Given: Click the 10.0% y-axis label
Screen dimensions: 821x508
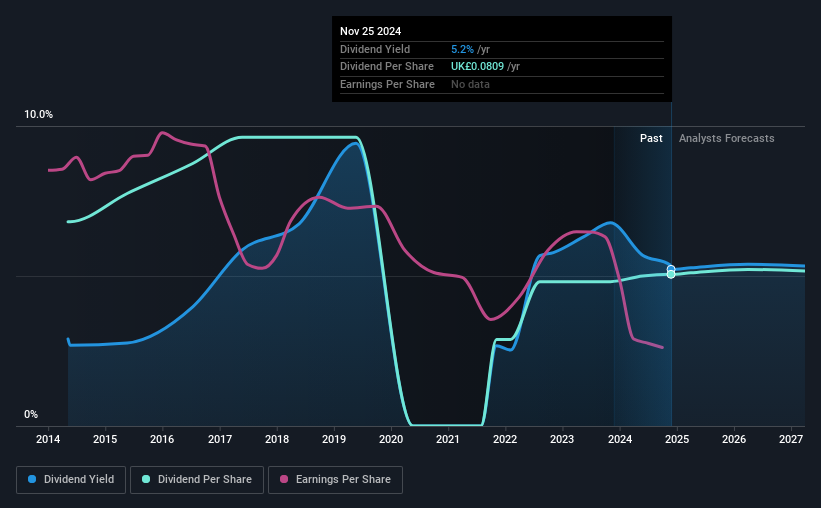Looking at the screenshot, I should [39, 115].
